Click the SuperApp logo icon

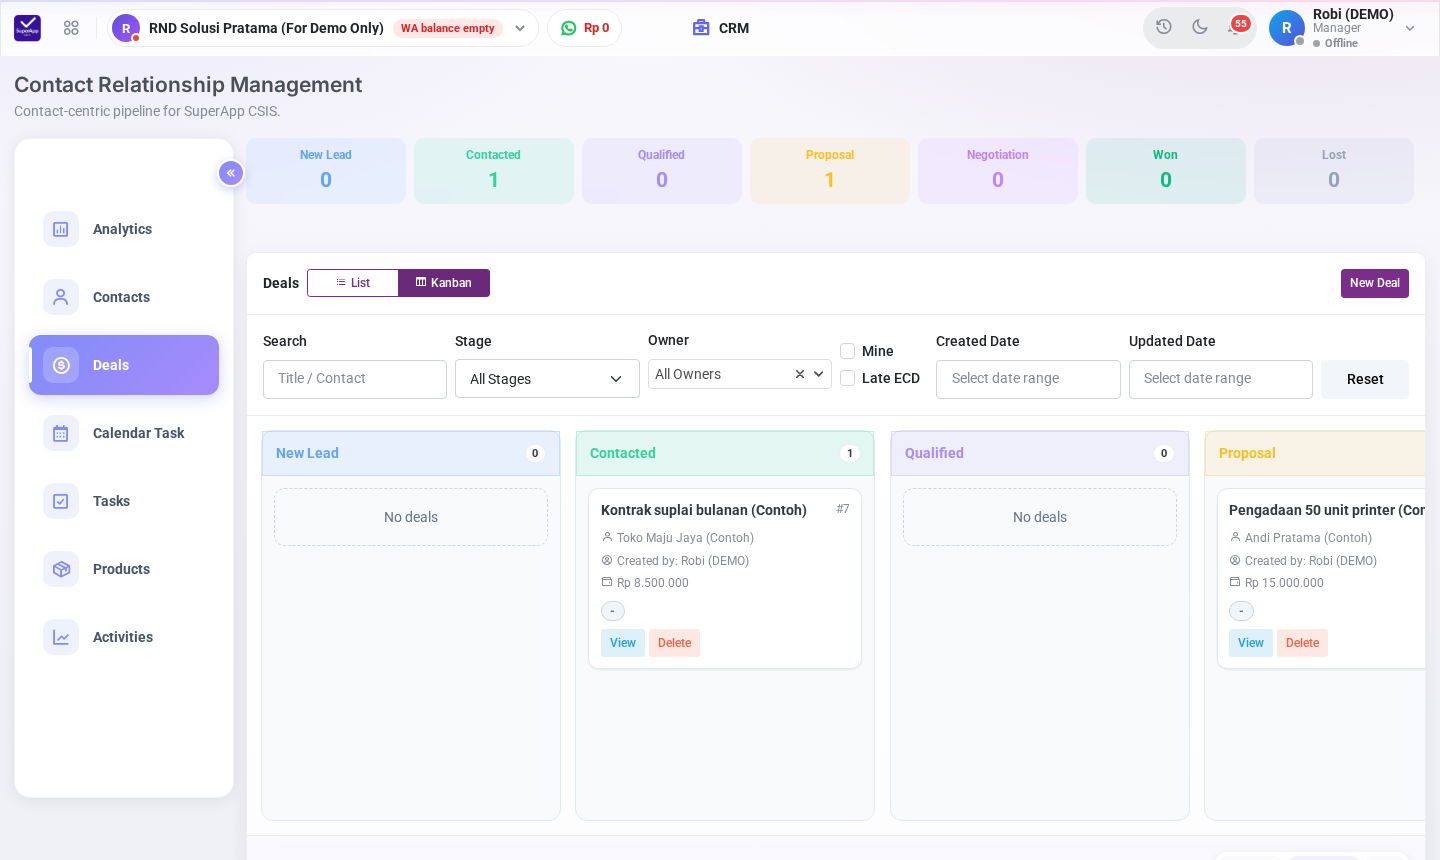click(x=27, y=28)
